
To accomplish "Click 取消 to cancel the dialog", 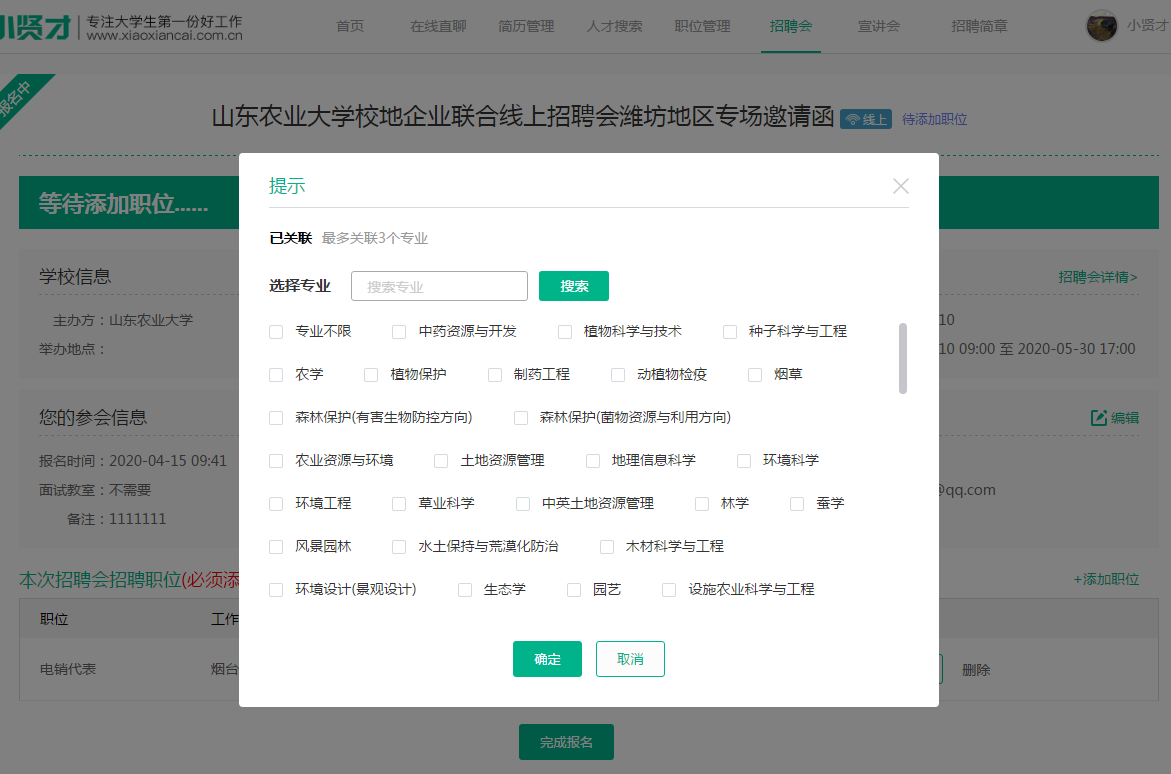I will tap(630, 659).
